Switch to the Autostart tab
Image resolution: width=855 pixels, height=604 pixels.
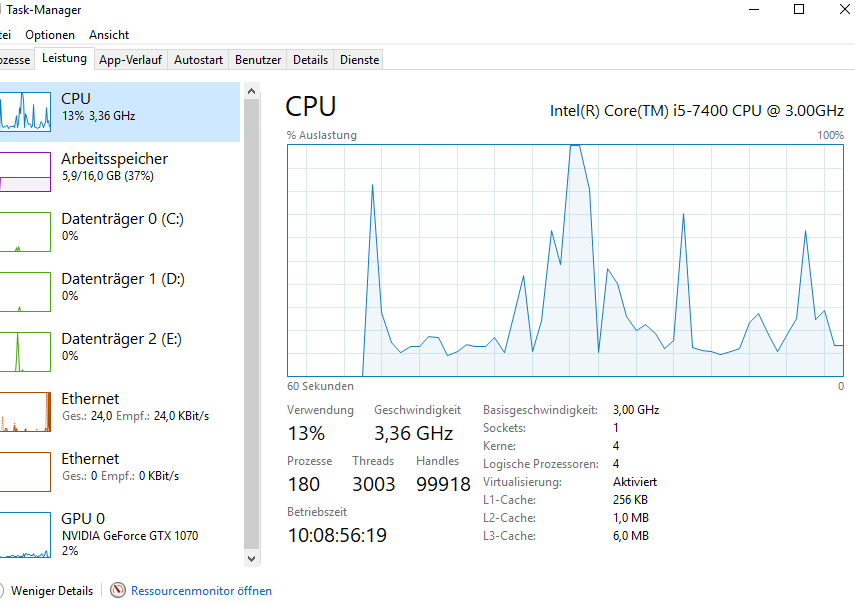coord(198,60)
